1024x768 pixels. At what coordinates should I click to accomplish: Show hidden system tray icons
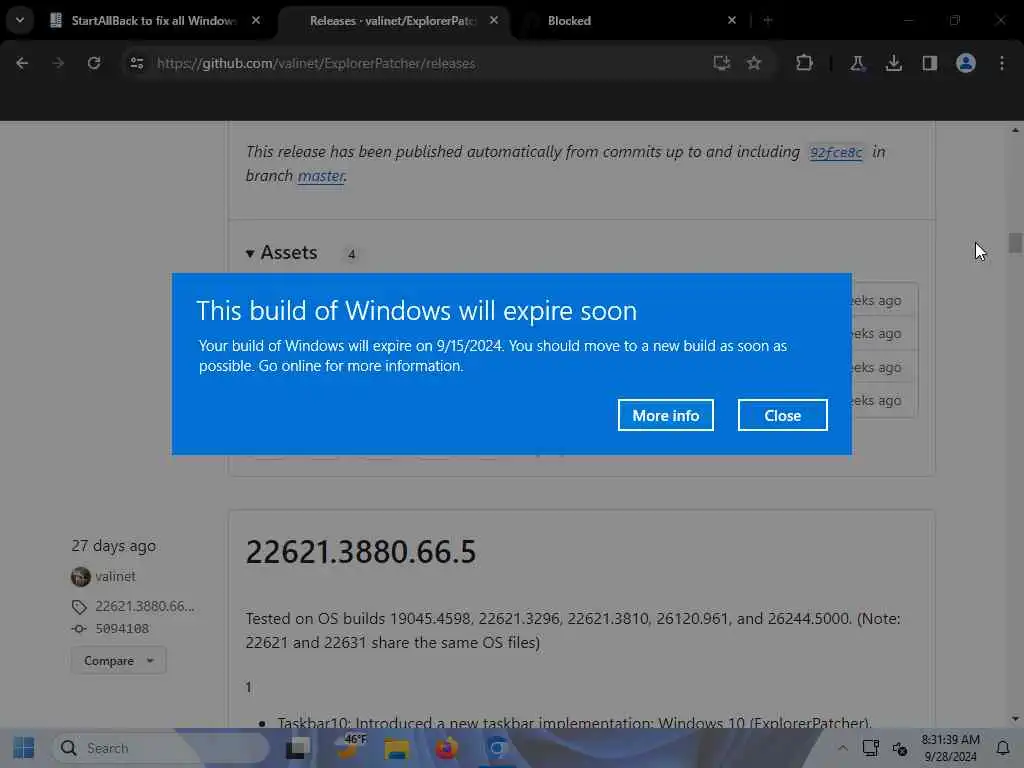pos(842,748)
